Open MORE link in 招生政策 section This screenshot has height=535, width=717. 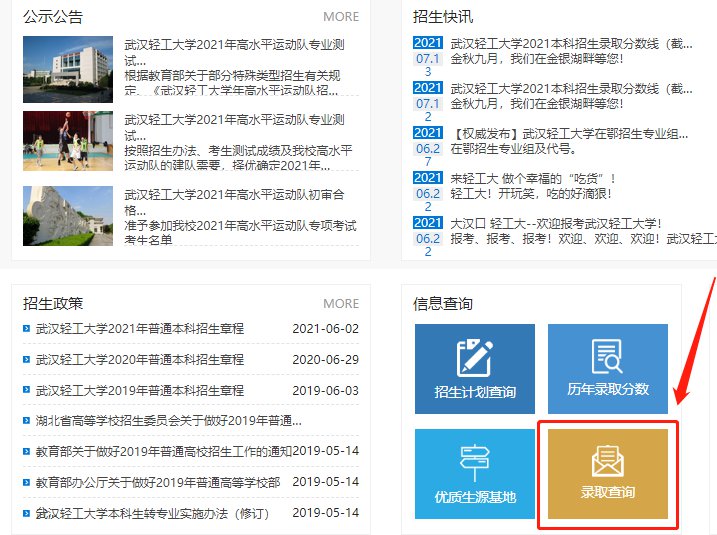(x=341, y=304)
